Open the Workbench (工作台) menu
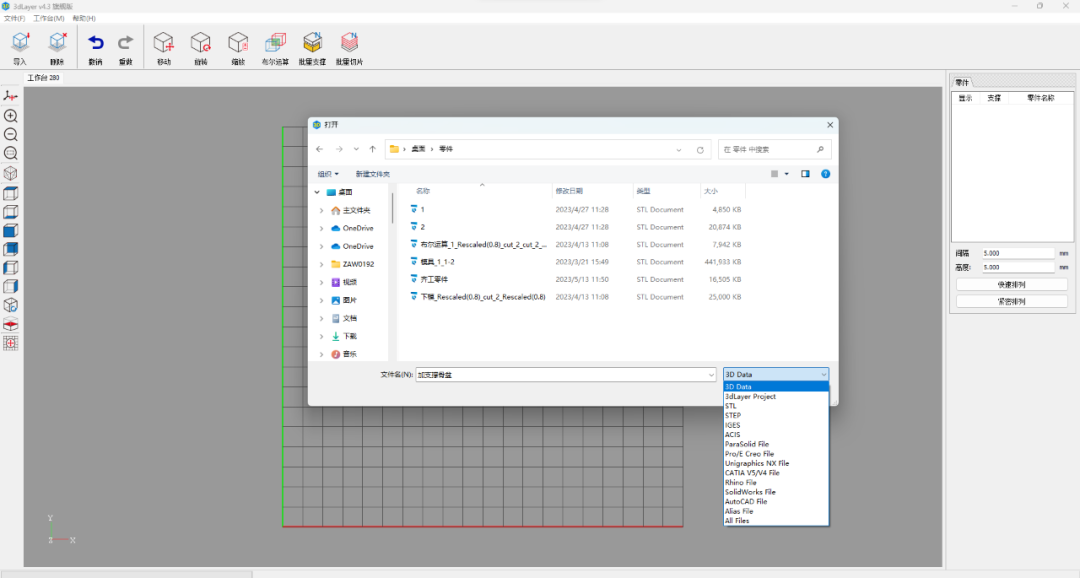Image resolution: width=1080 pixels, height=578 pixels. [x=48, y=19]
